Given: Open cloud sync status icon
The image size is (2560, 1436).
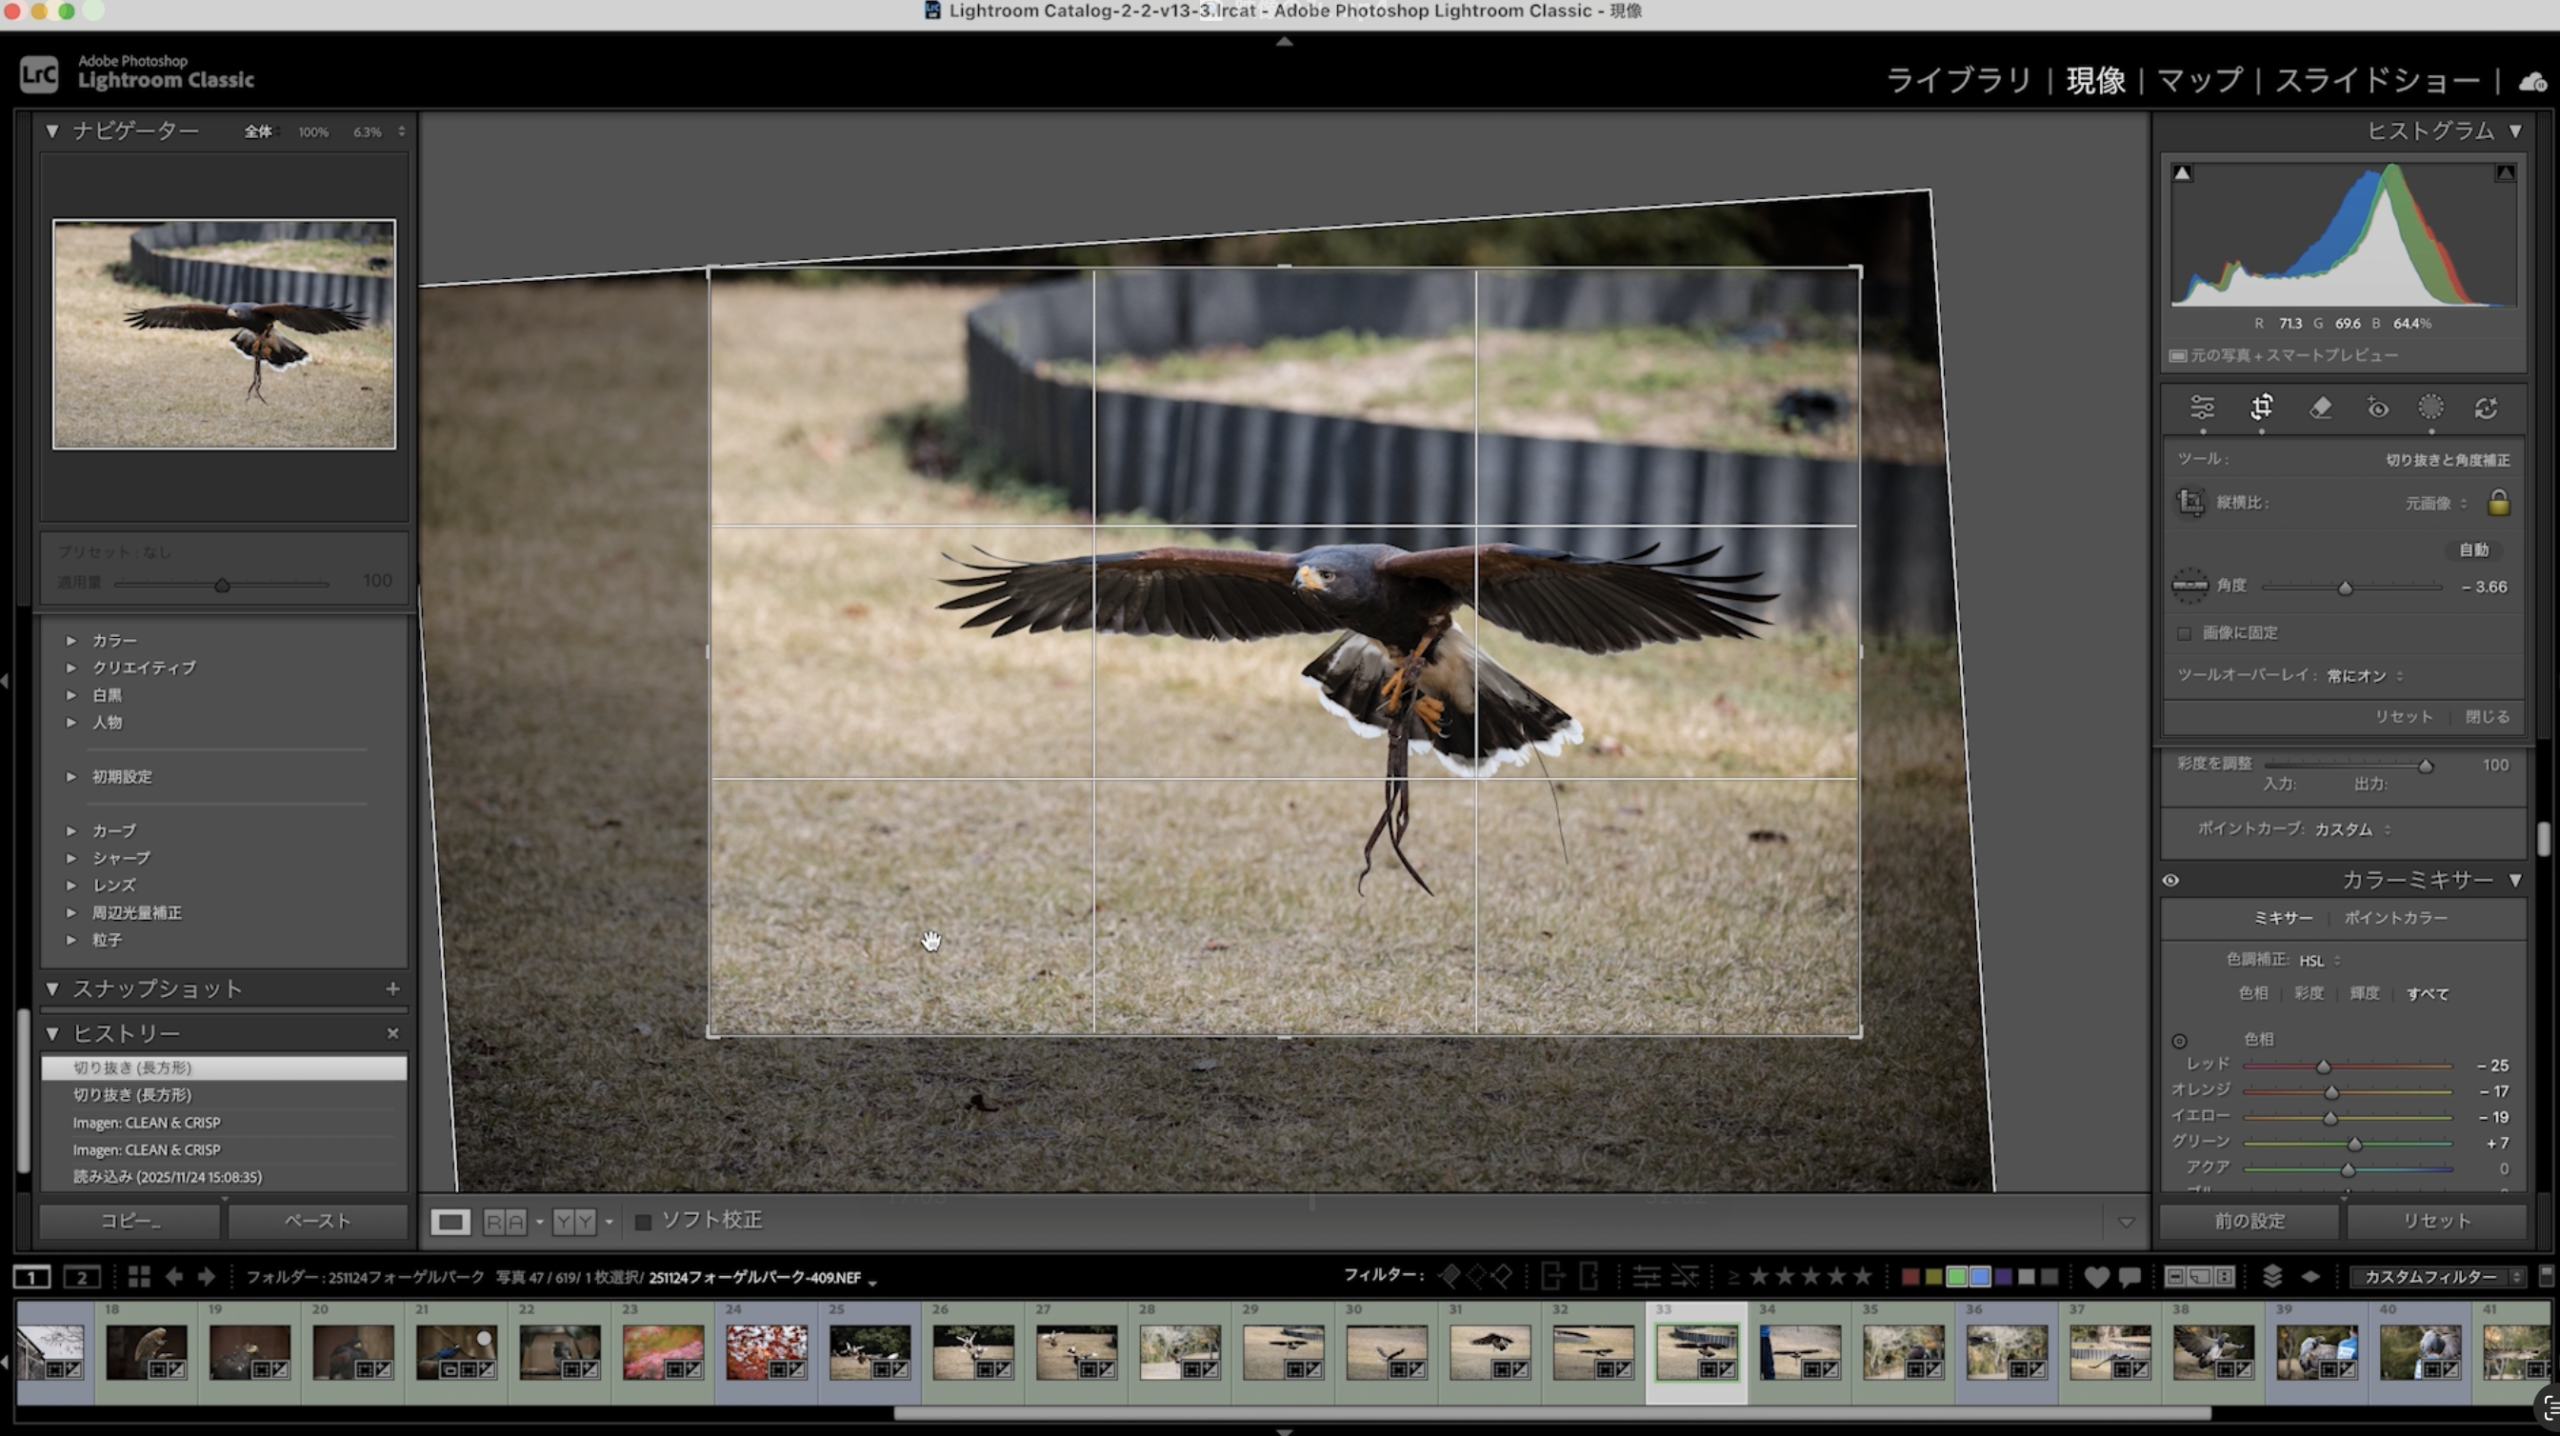Looking at the screenshot, I should pos(2532,82).
